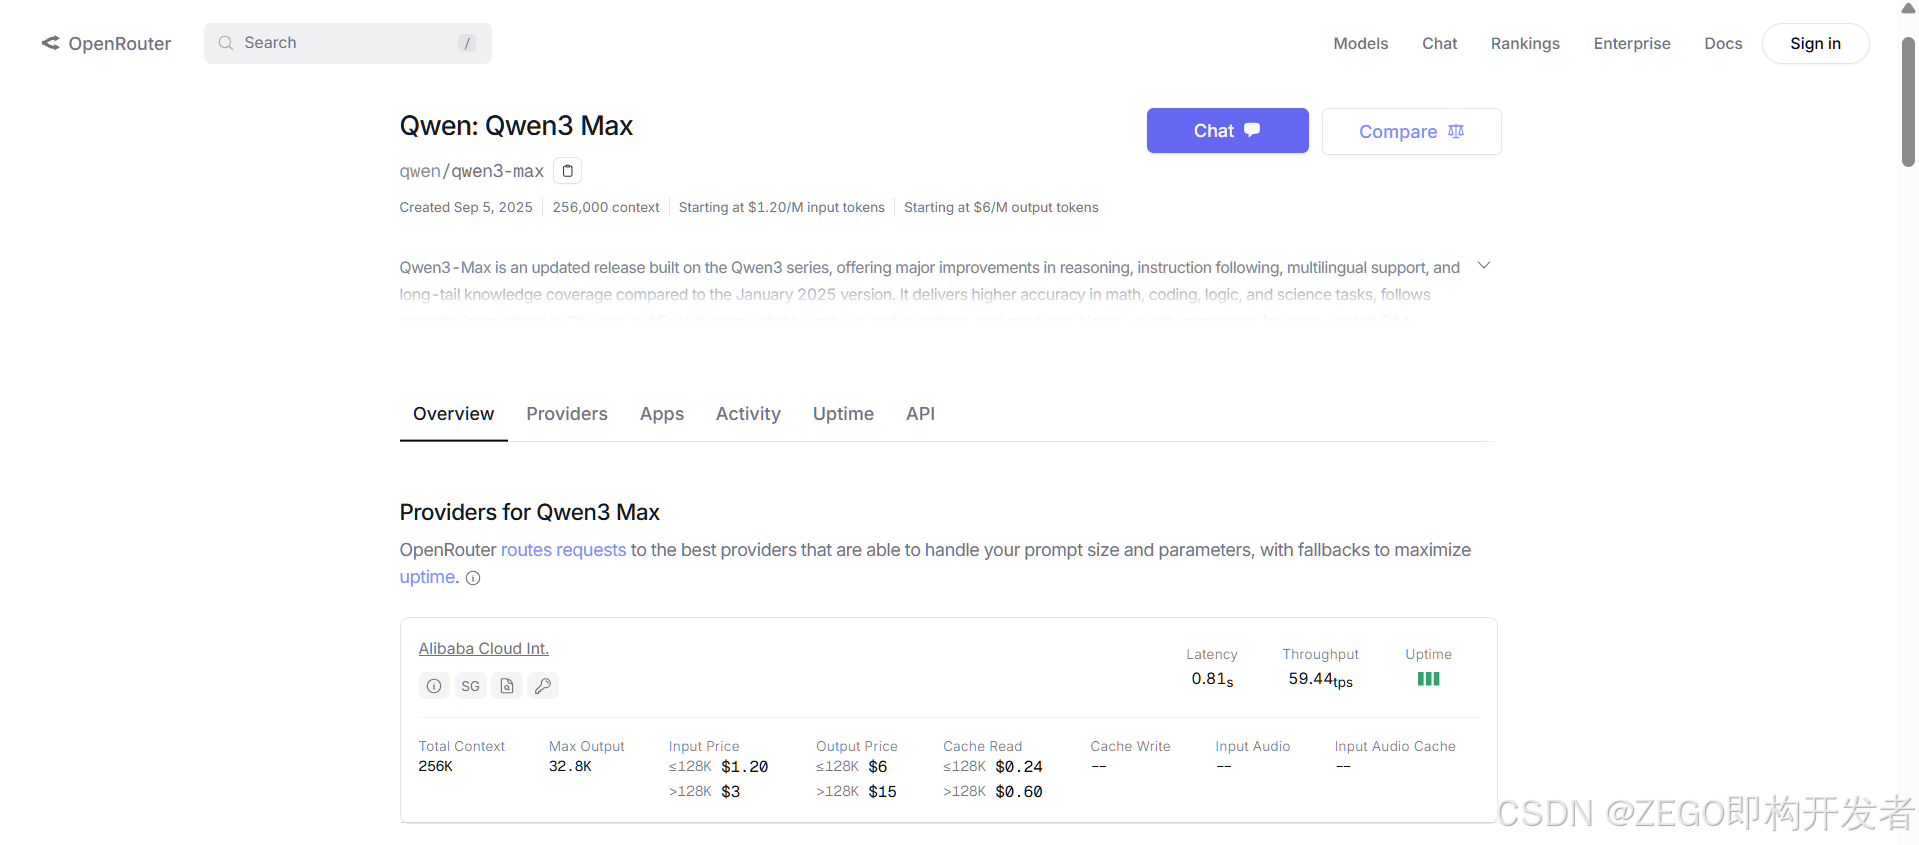Click the $0.24 cache read price
Viewport: 1919px width, 845px height.
(x=1019, y=766)
